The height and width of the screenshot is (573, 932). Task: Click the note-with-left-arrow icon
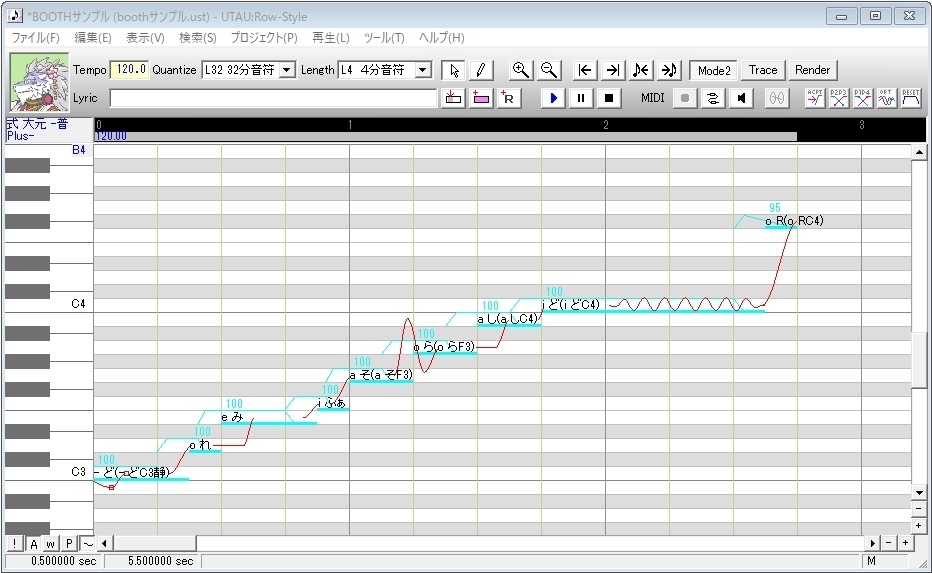click(x=641, y=70)
